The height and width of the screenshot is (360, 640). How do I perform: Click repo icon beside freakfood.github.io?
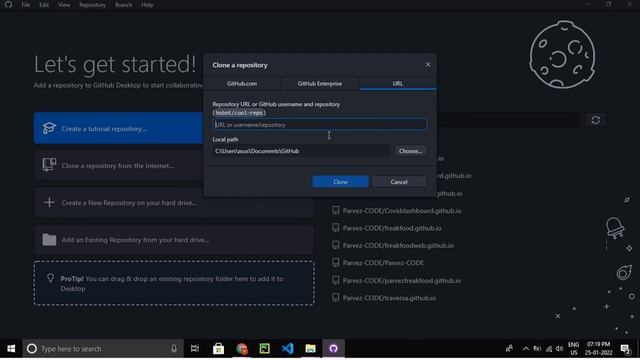336,228
